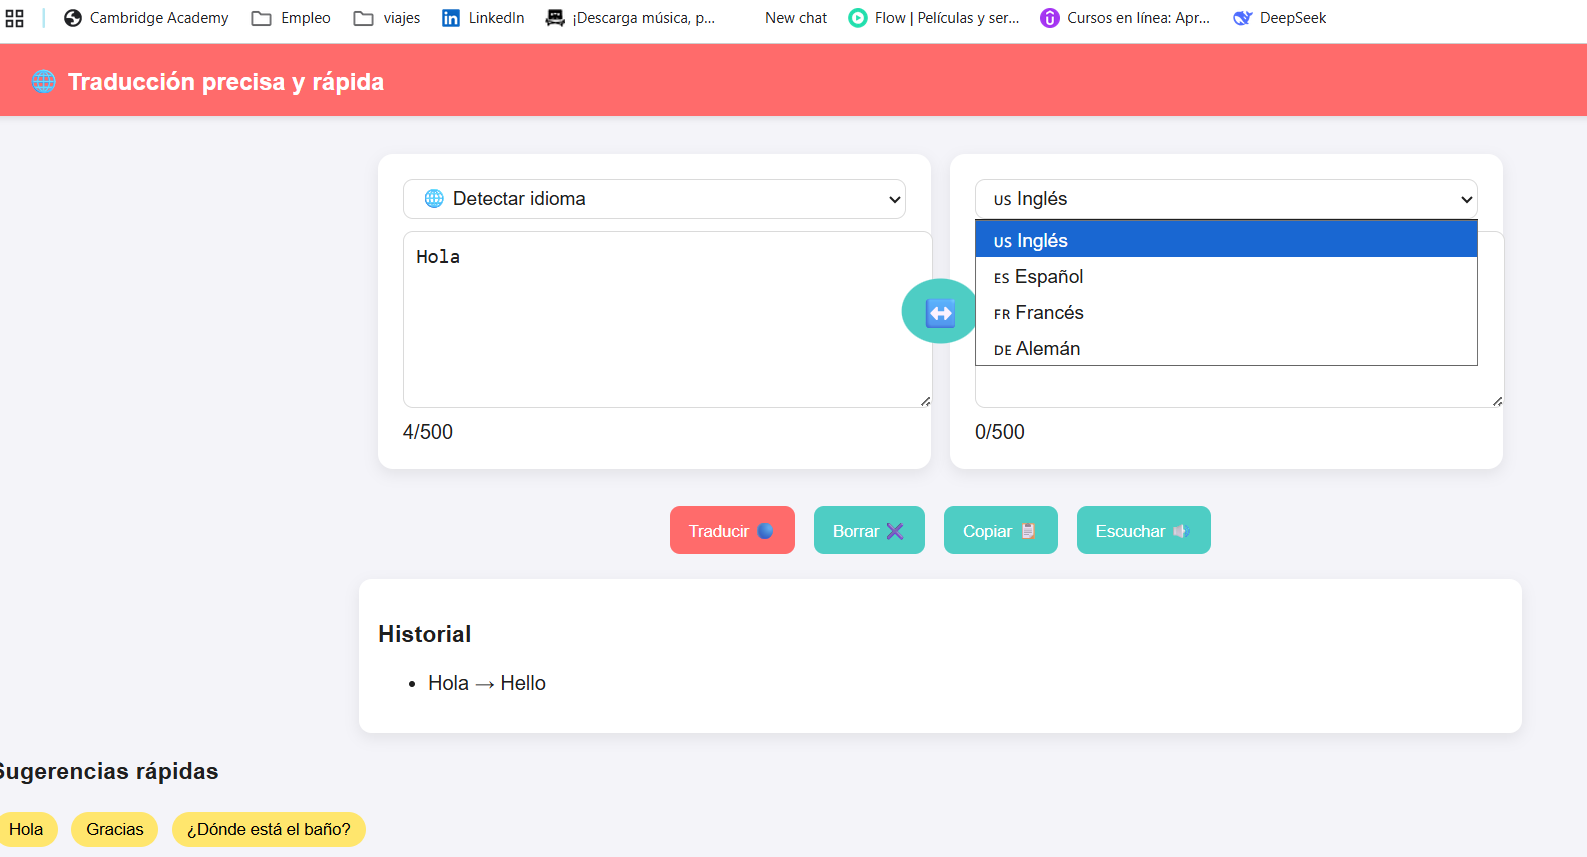The height and width of the screenshot is (857, 1587).
Task: Open the Descarga música bookmark
Action: click(630, 18)
